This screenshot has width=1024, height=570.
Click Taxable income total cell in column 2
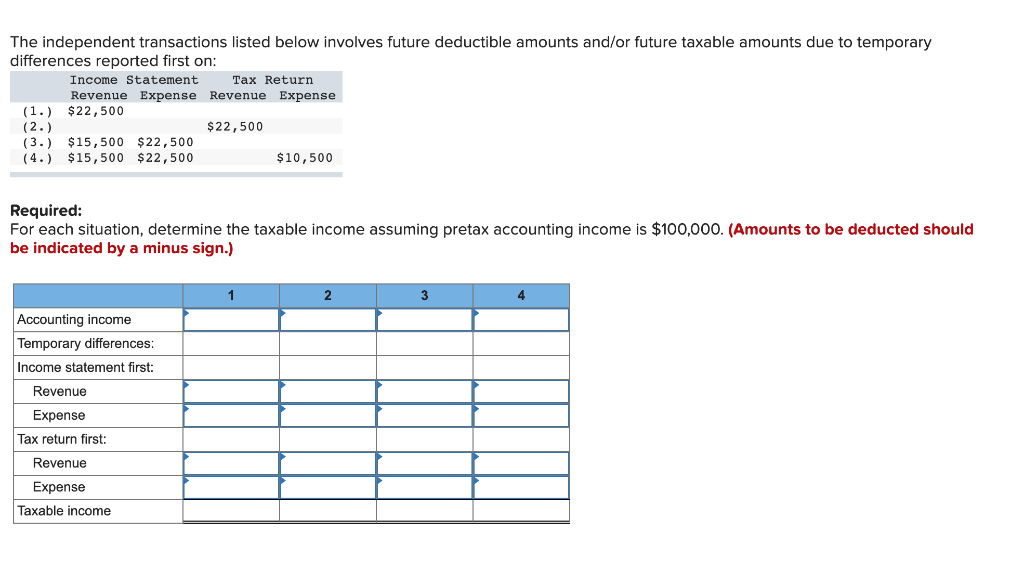(328, 511)
